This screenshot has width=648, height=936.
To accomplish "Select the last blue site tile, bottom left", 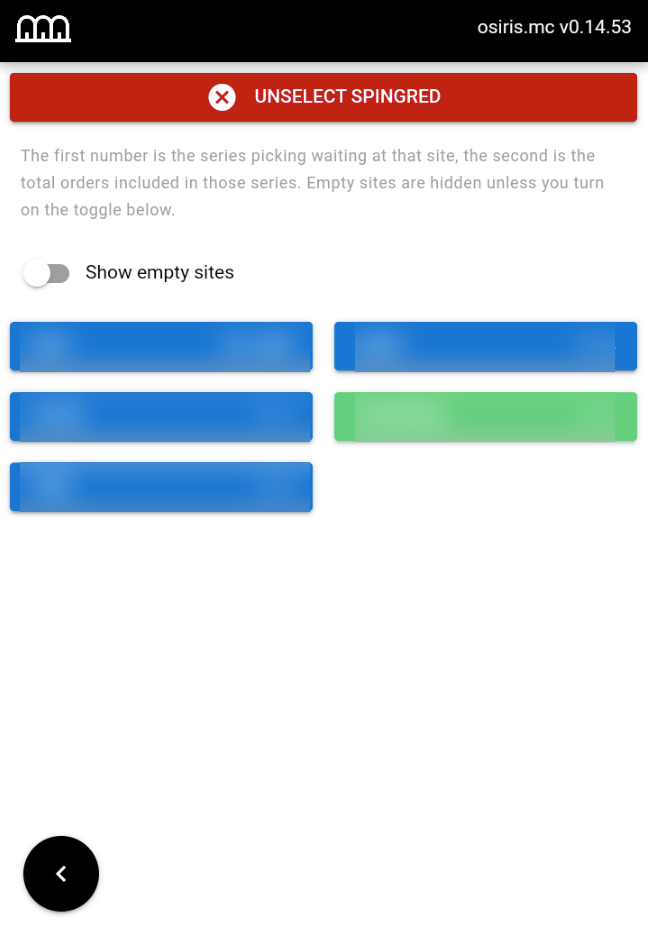I will coord(161,487).
